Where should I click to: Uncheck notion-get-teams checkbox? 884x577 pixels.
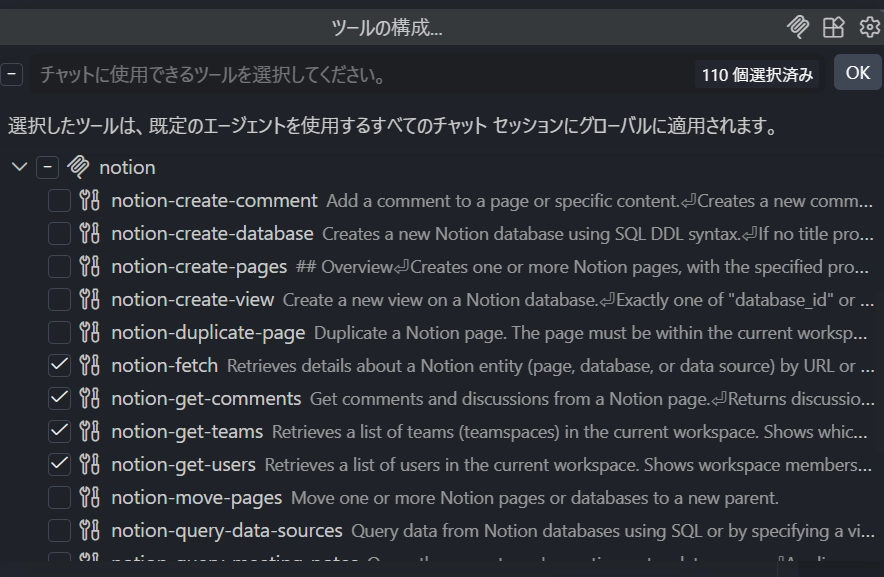[59, 431]
